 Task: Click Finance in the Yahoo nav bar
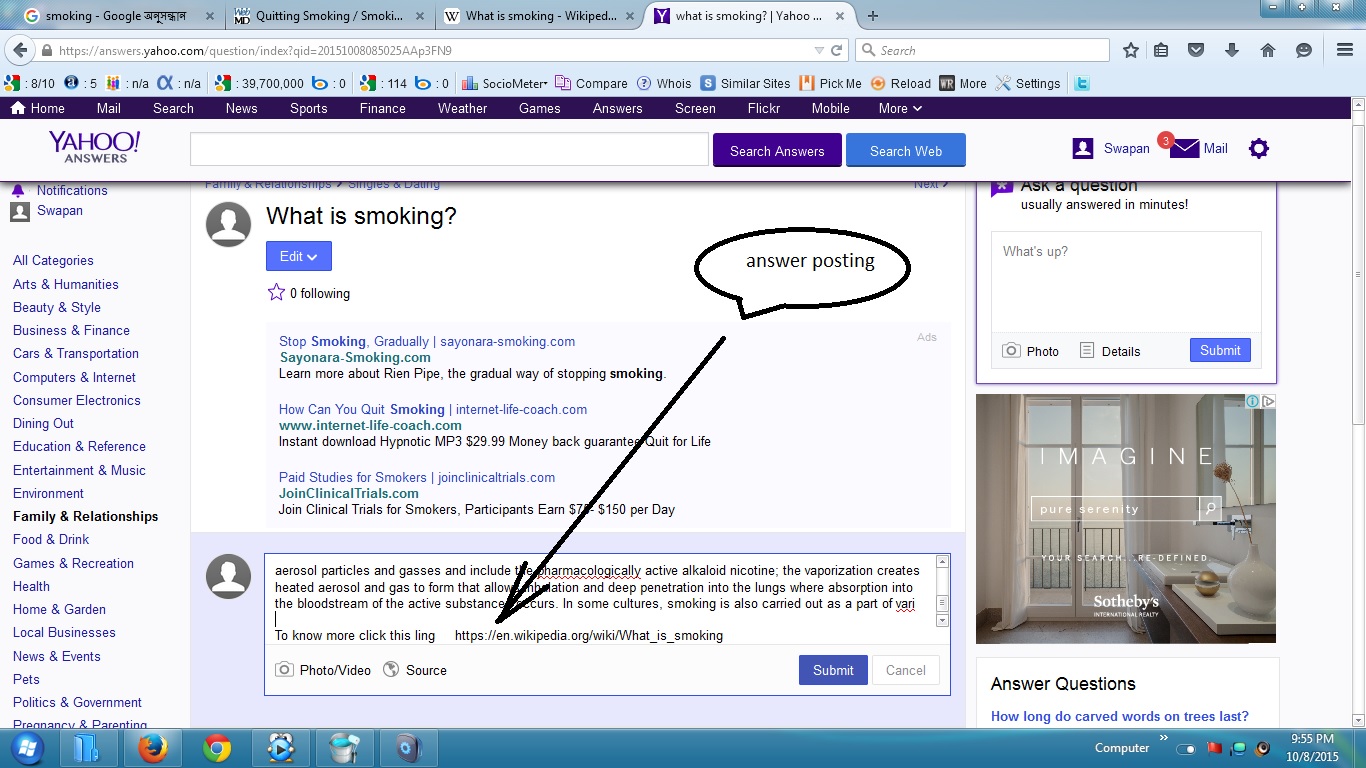tap(382, 108)
